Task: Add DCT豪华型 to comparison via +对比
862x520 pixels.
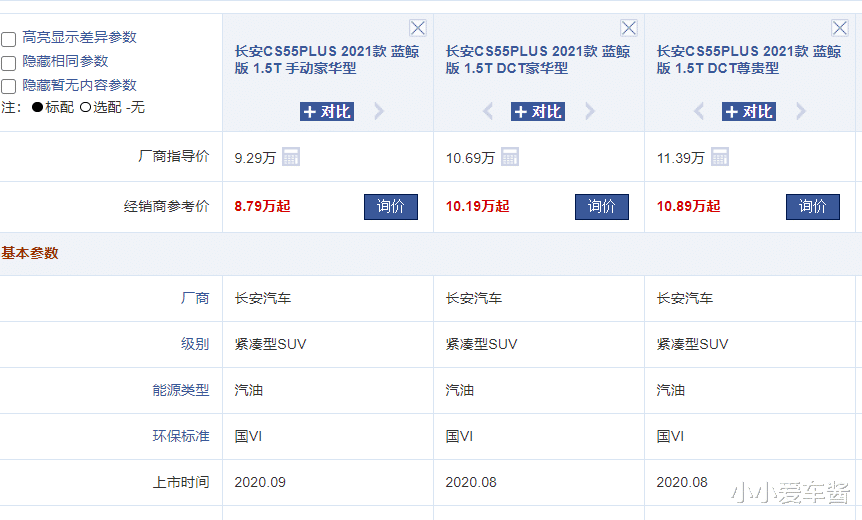Action: pos(538,112)
